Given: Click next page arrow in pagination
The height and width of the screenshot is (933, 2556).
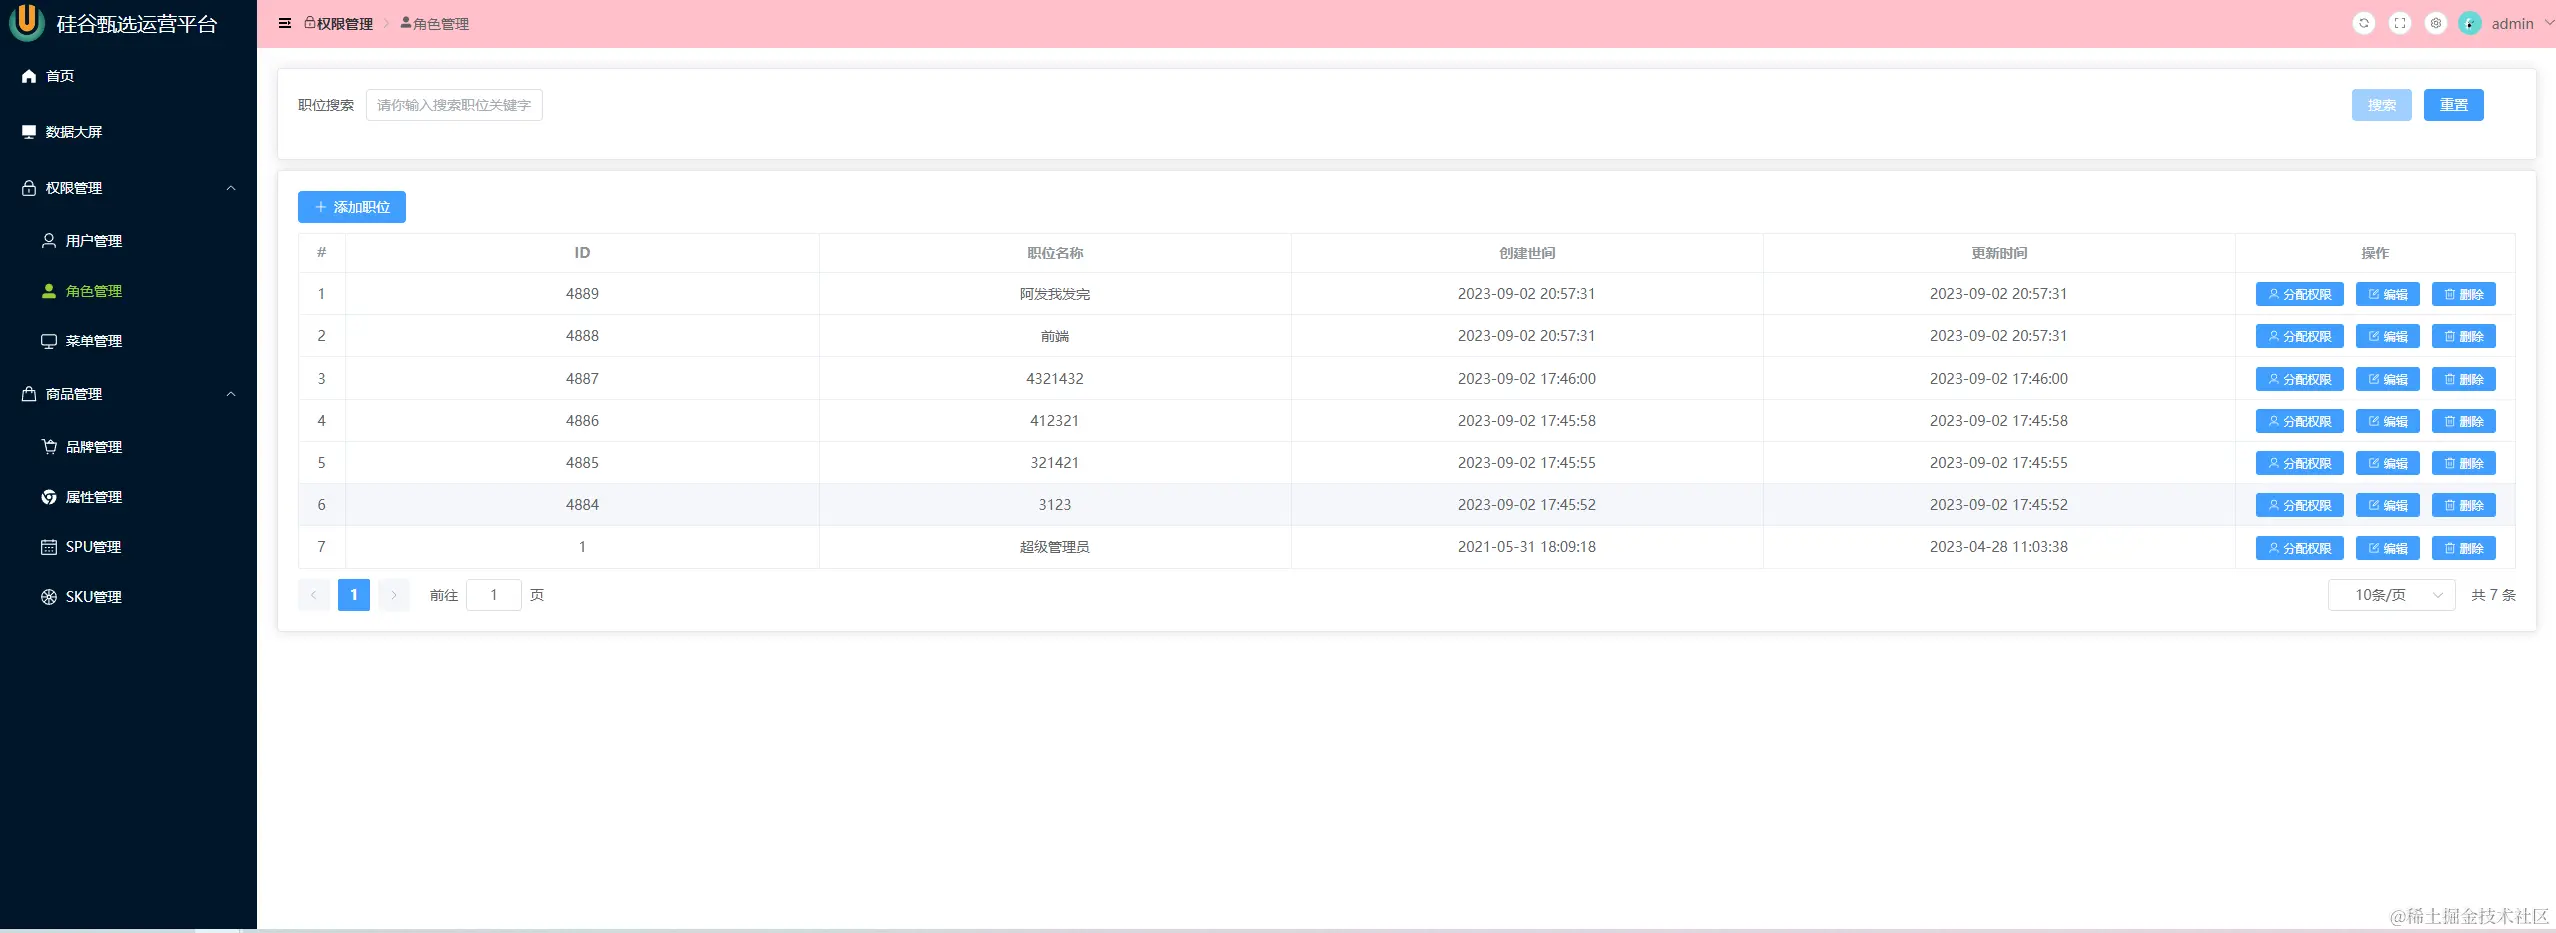Looking at the screenshot, I should [393, 595].
